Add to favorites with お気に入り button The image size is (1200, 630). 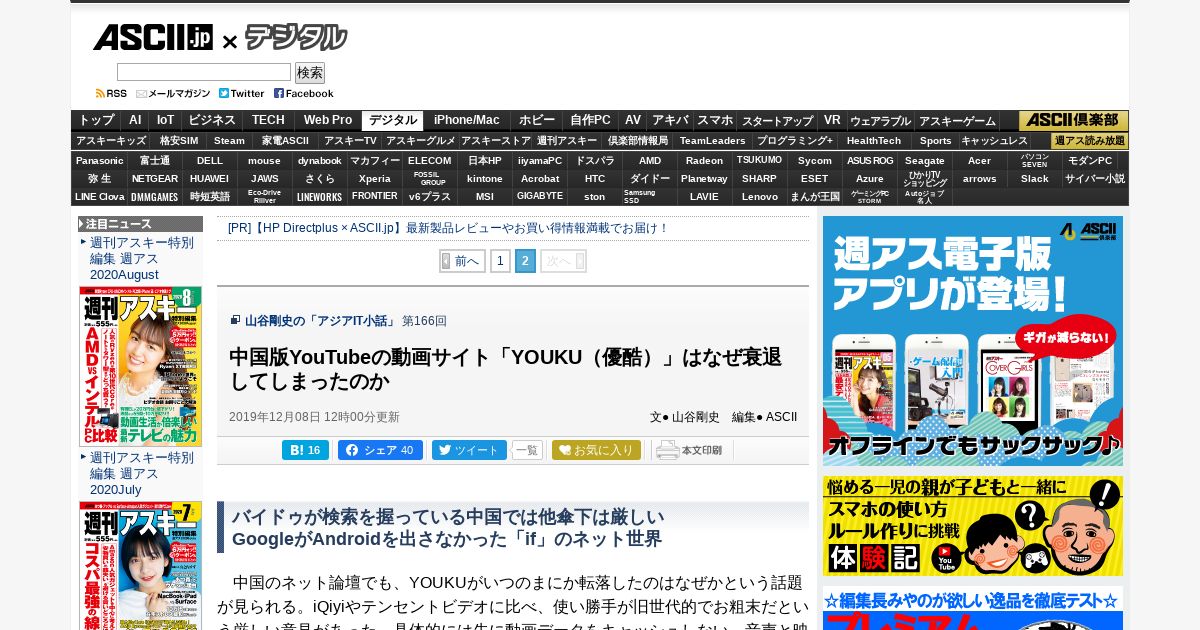[596, 450]
